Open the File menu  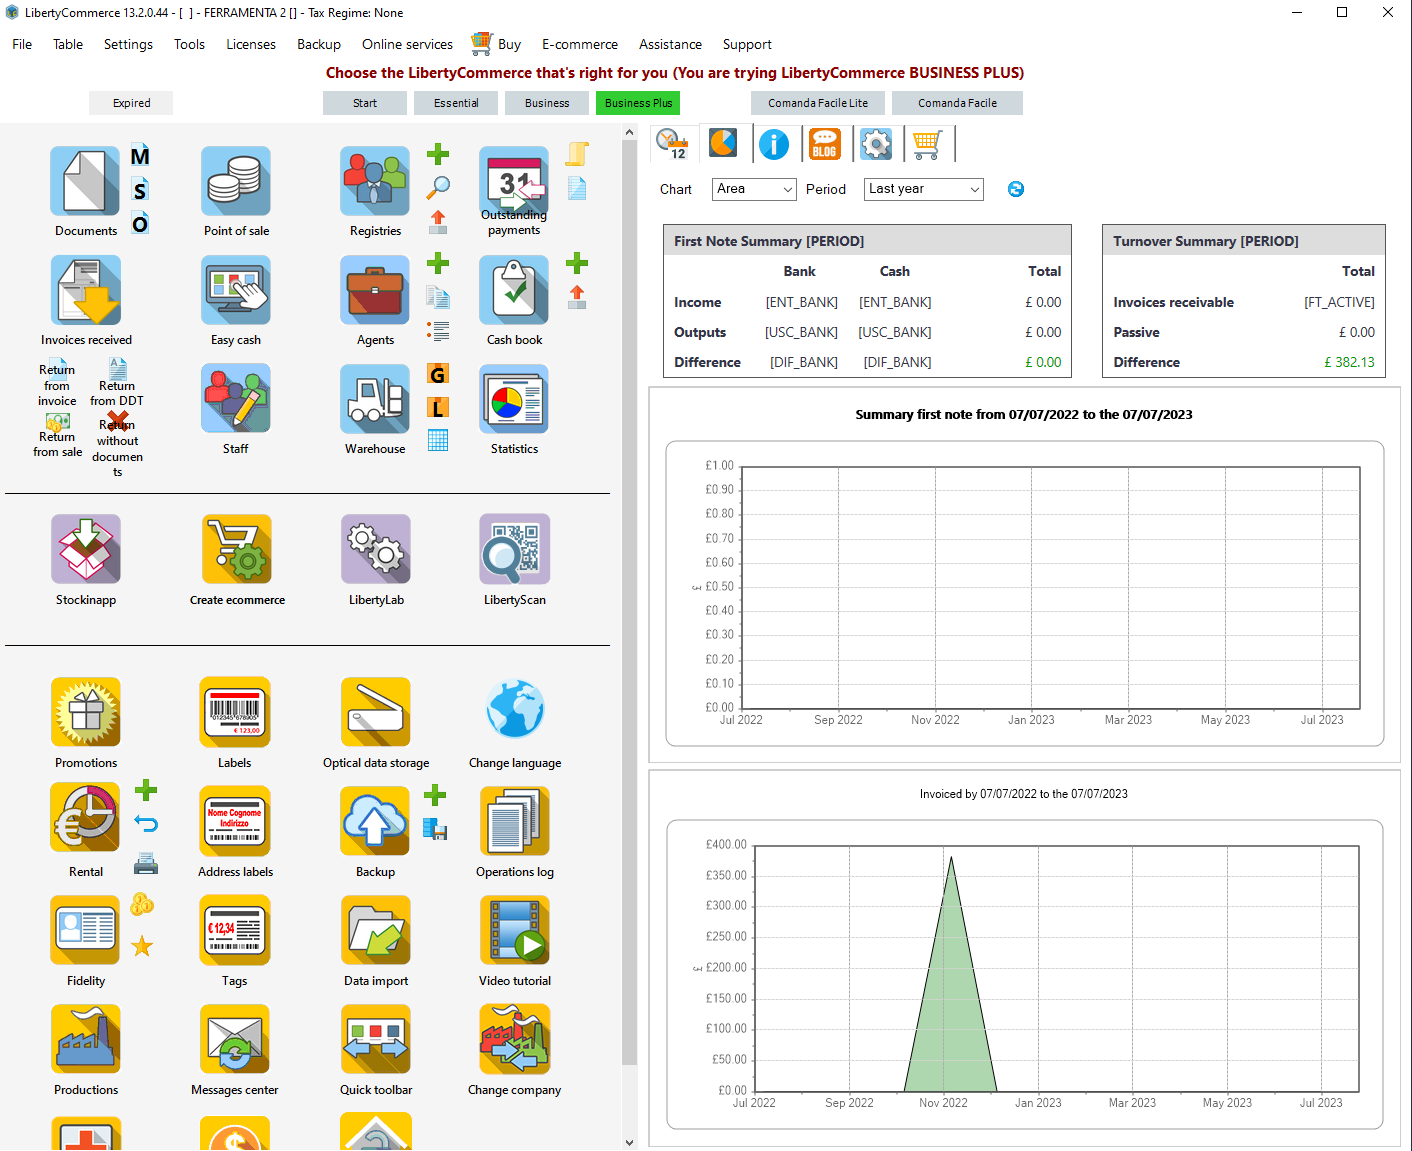tap(22, 44)
